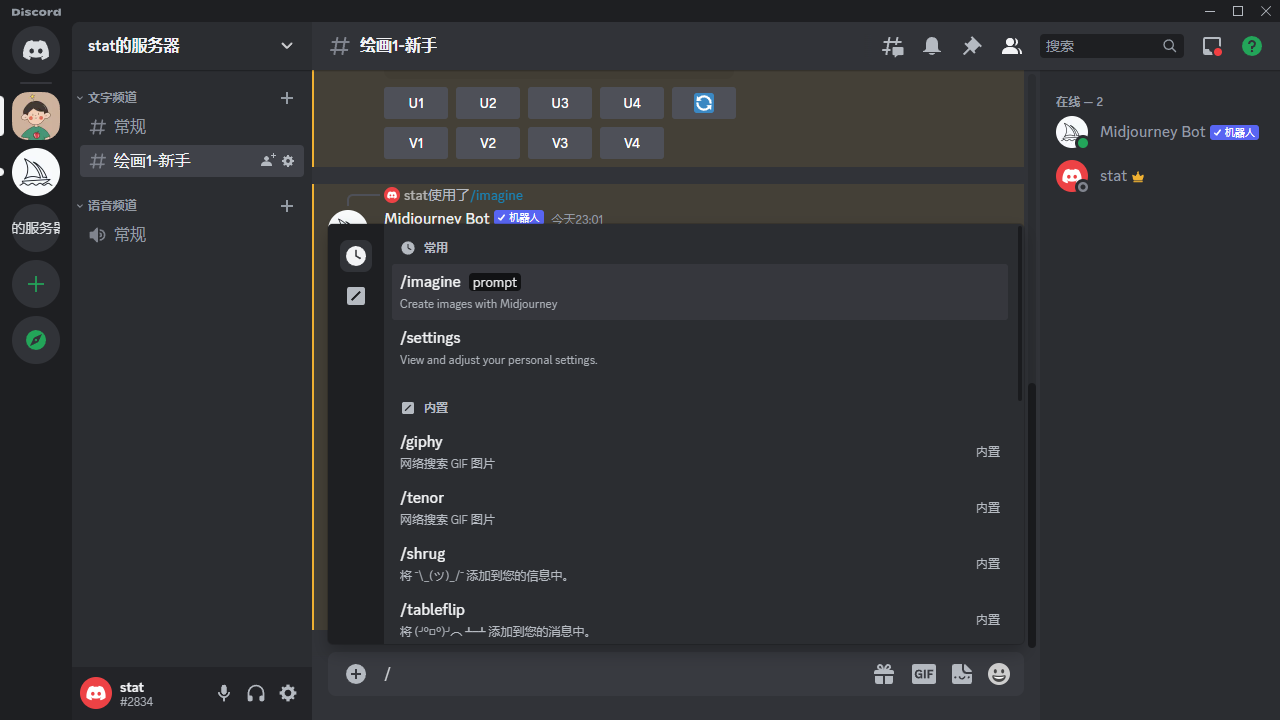The width and height of the screenshot is (1280, 720).
Task: Open the stat的服务器 server dropdown menu
Action: tap(192, 46)
